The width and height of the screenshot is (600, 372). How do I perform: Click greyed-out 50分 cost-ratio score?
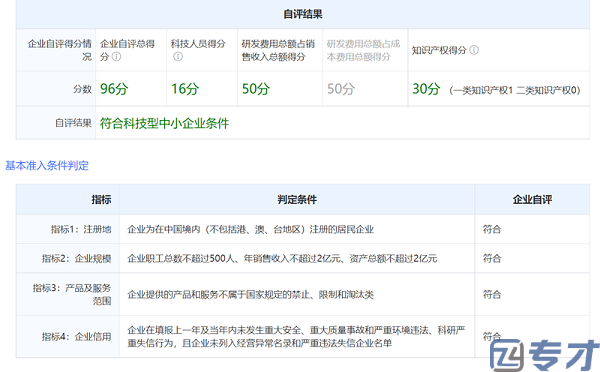(x=341, y=89)
